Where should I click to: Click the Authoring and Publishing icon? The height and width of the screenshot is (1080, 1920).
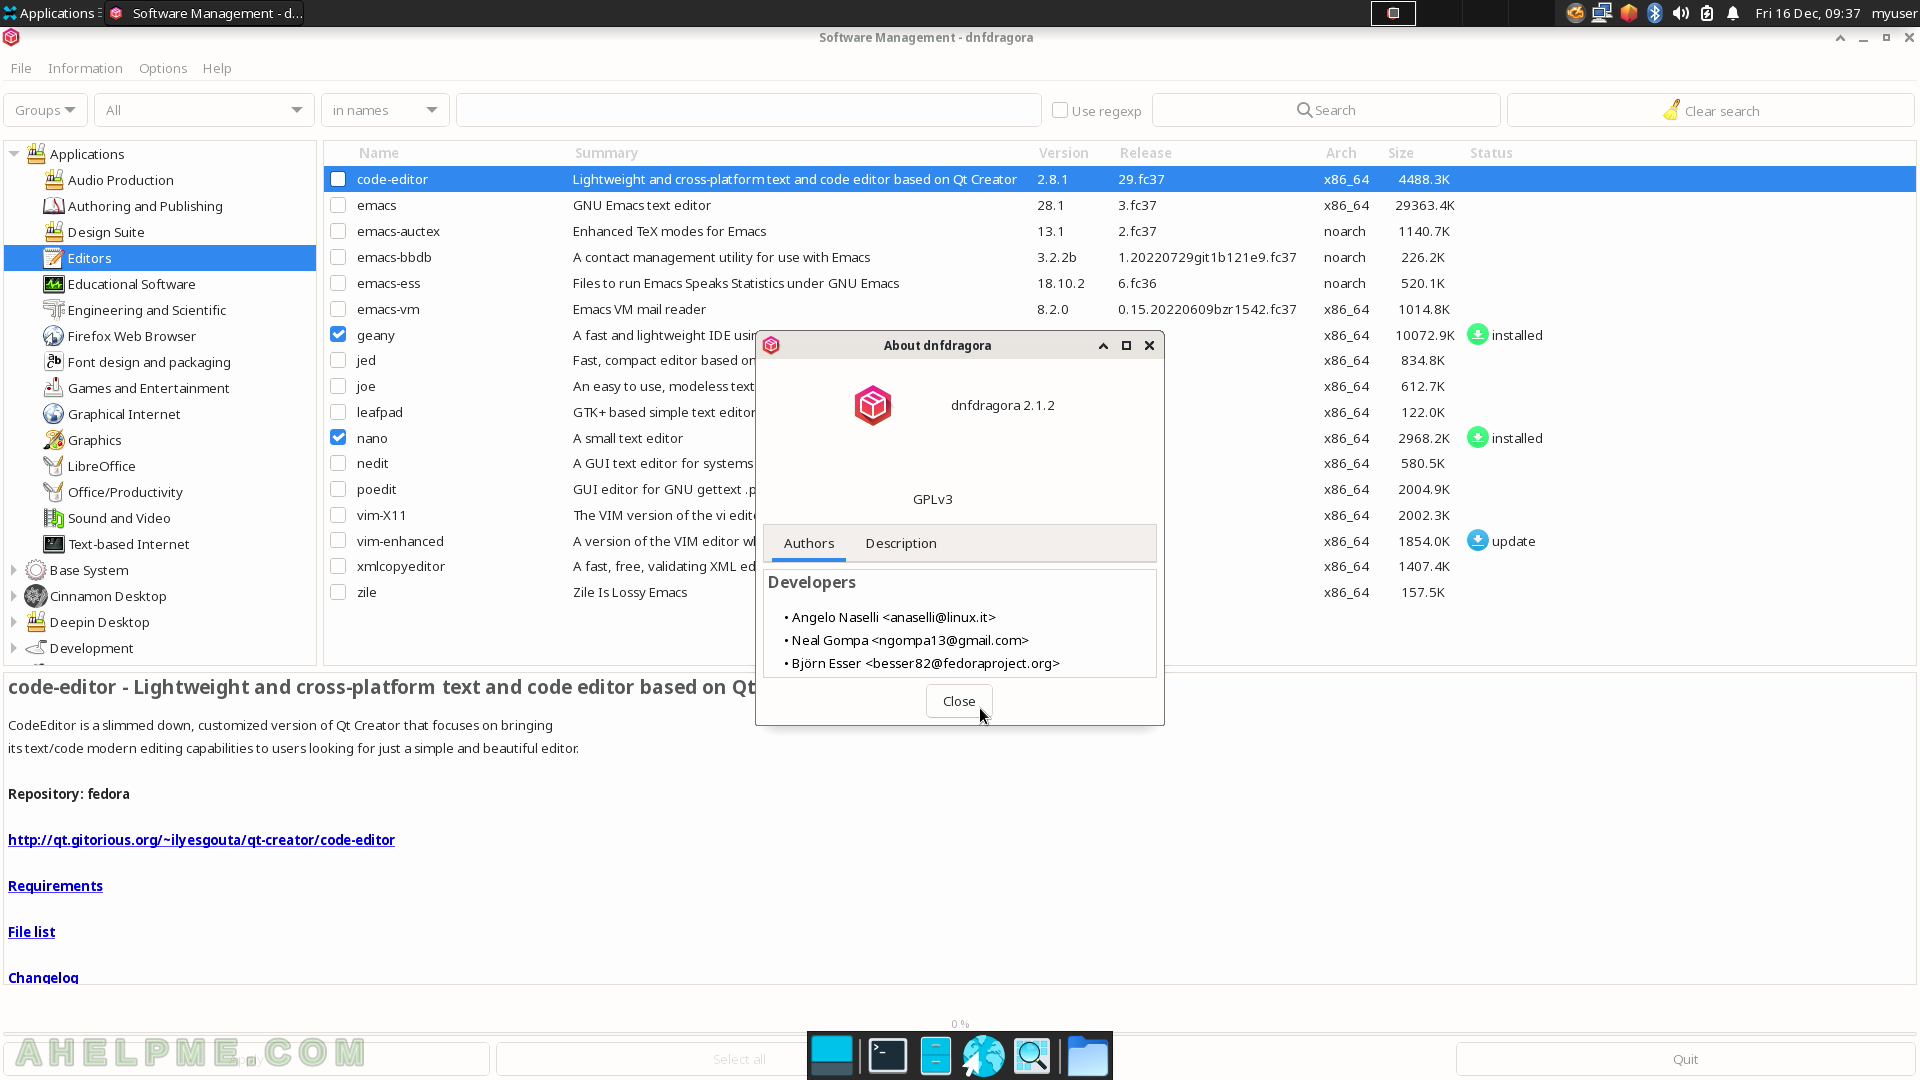click(x=54, y=206)
